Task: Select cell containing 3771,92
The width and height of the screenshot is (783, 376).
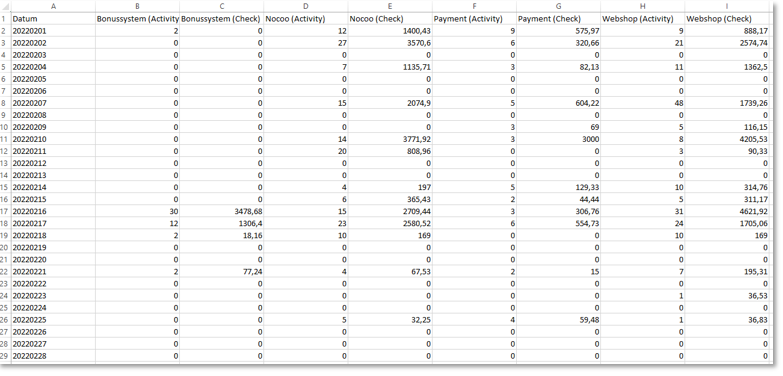Action: (390, 139)
